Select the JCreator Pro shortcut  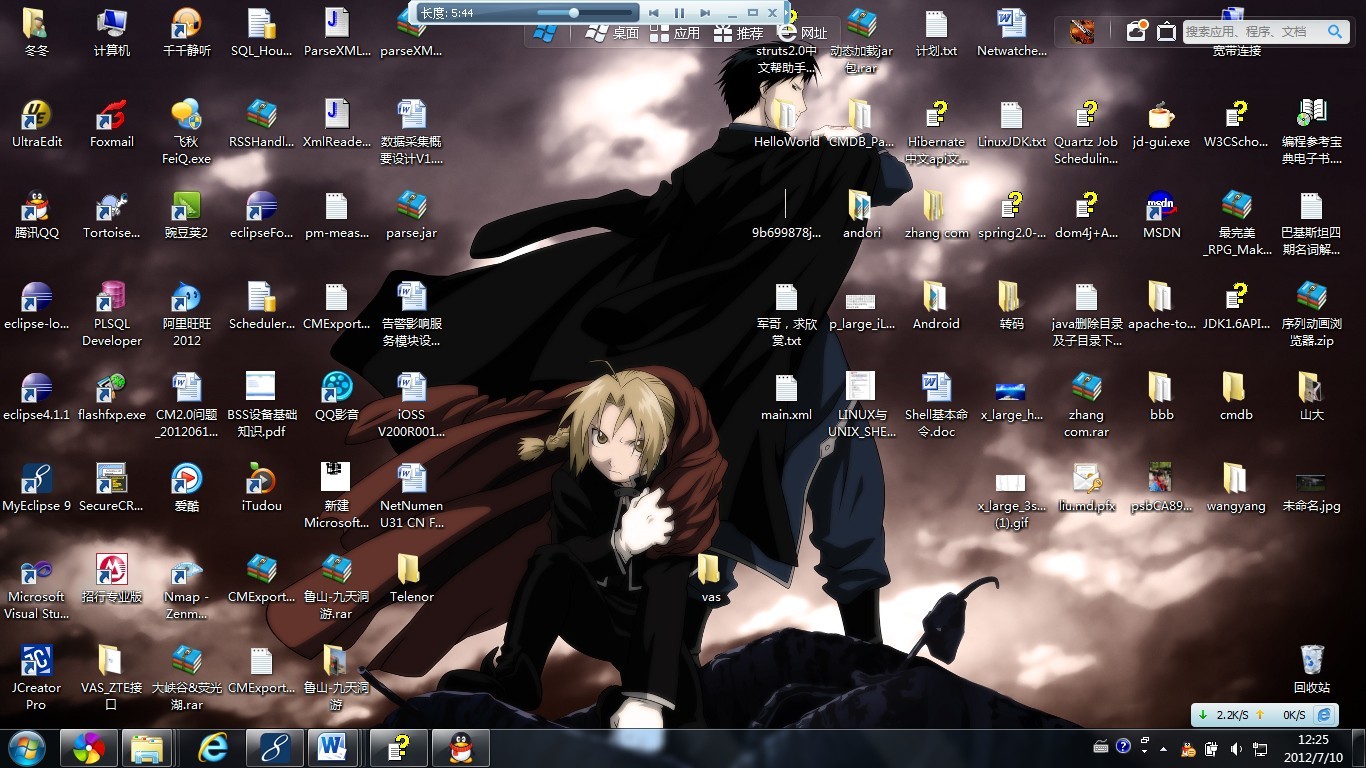point(37,678)
